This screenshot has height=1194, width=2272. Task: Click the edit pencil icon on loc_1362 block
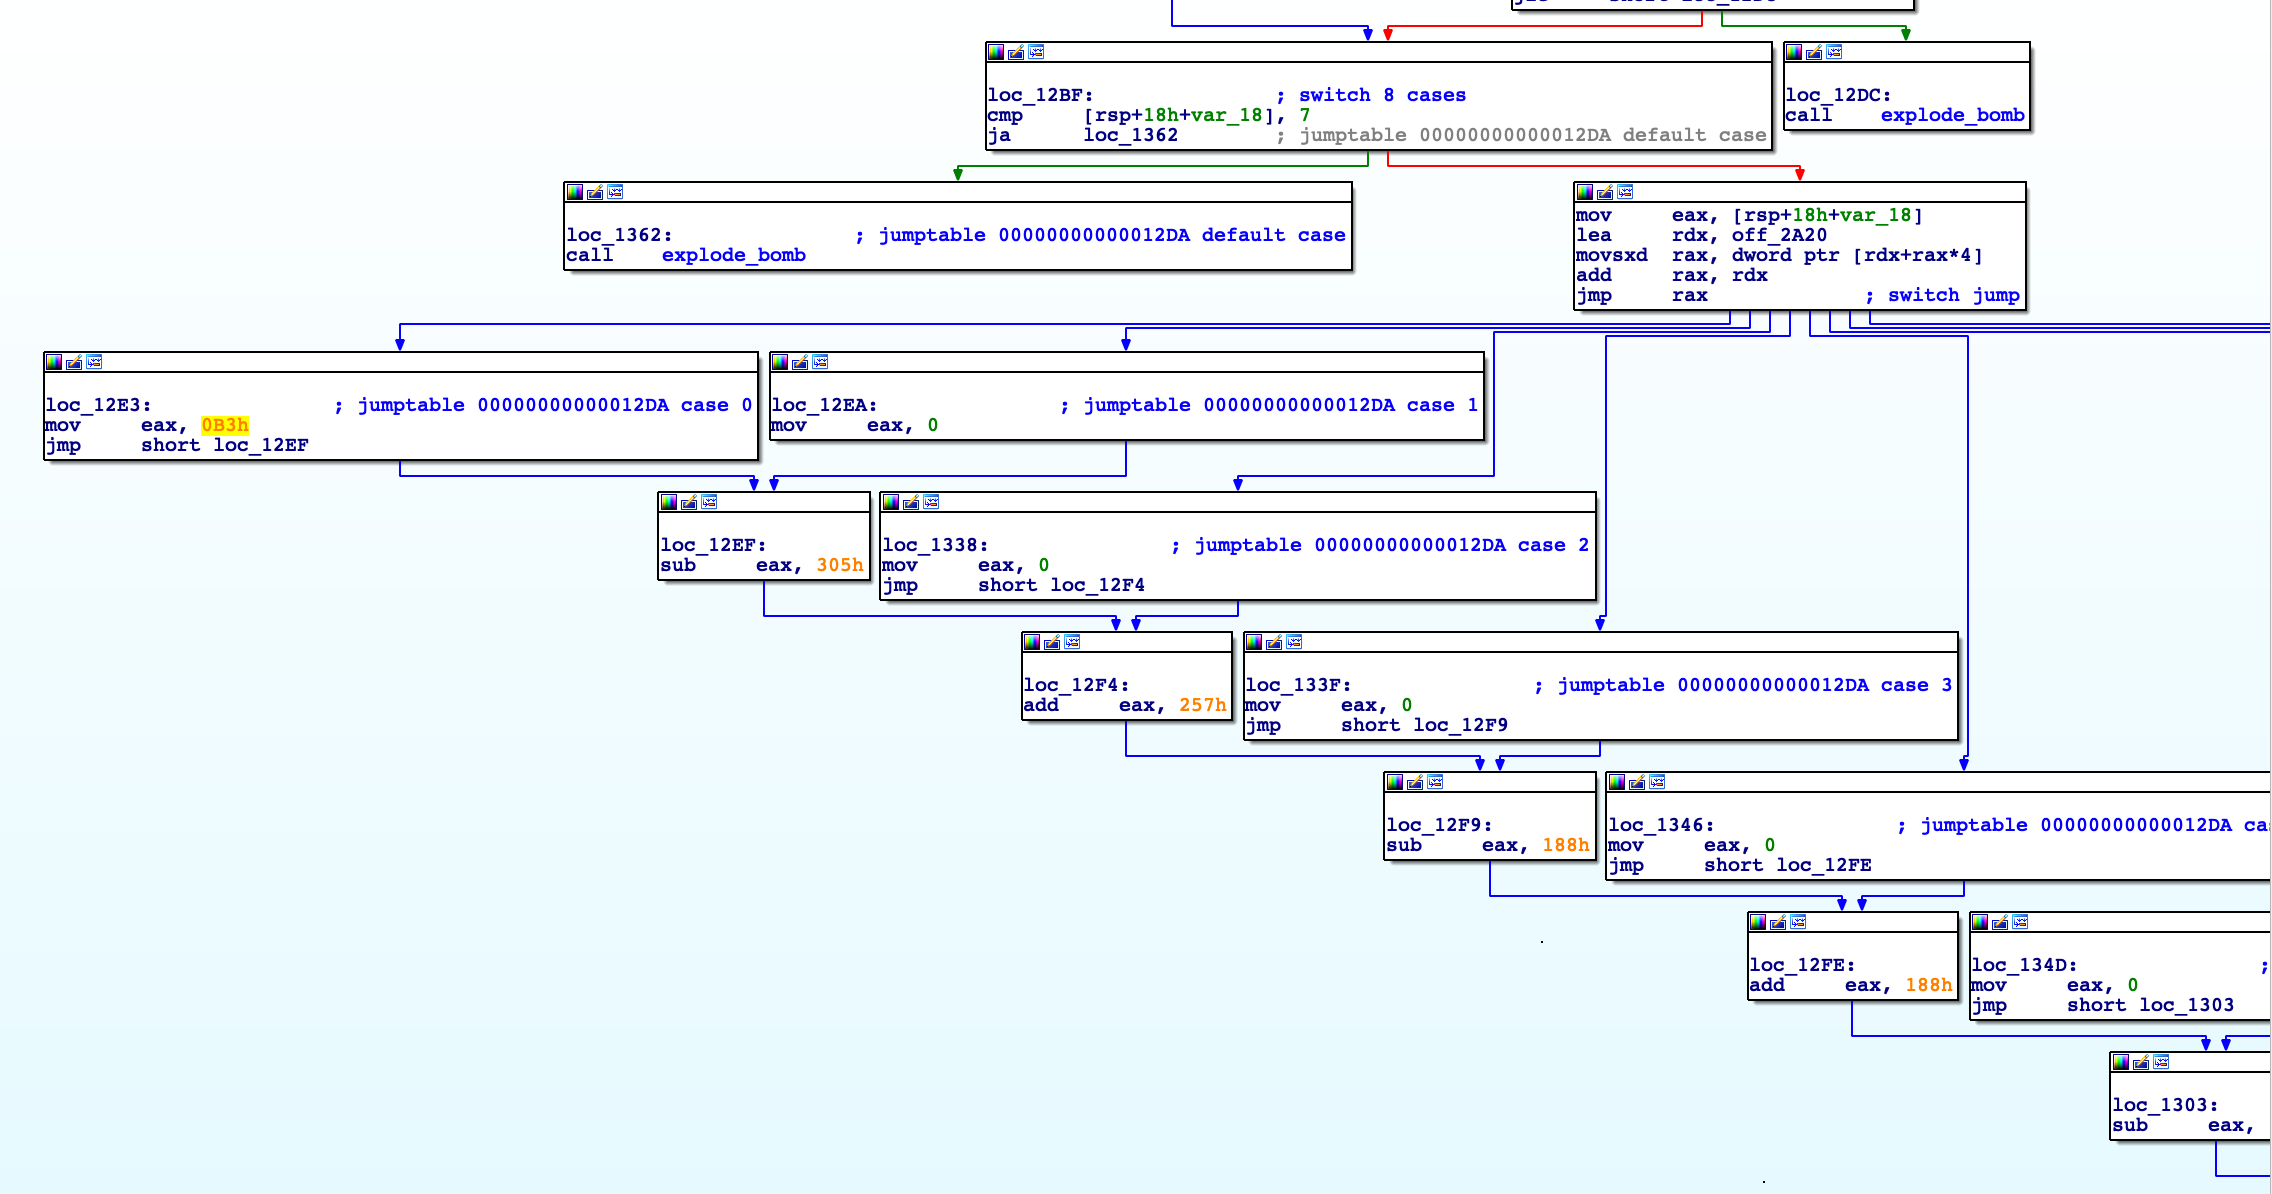tap(595, 192)
